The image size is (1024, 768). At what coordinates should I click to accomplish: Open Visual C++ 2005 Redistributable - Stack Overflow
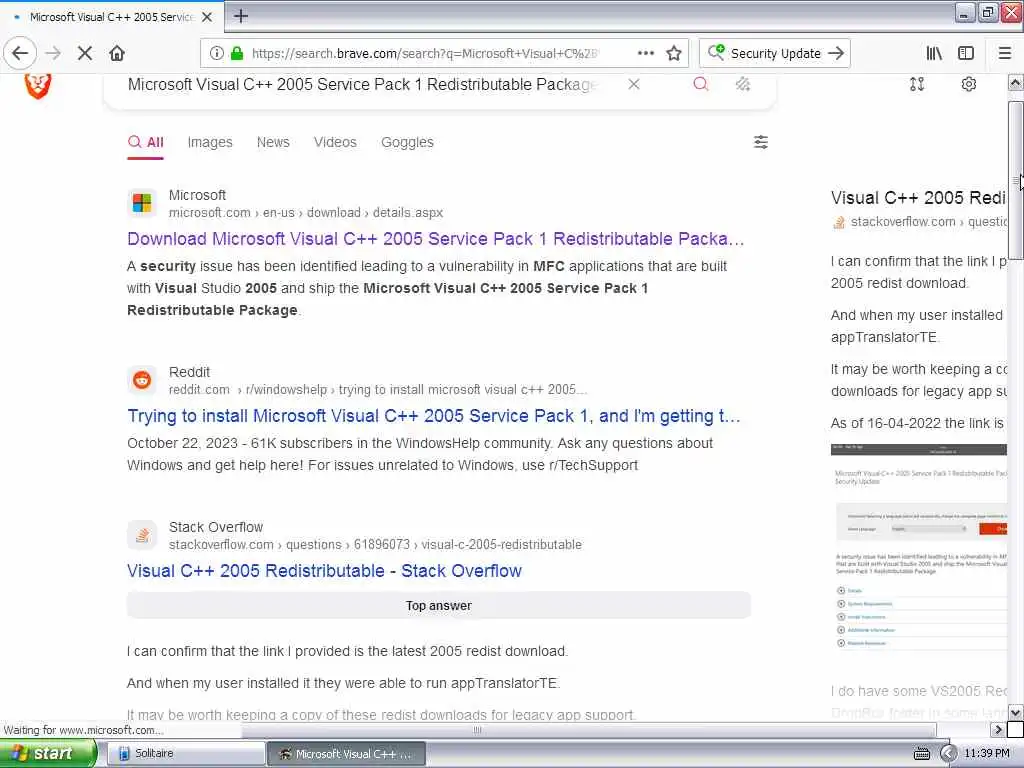click(x=325, y=571)
